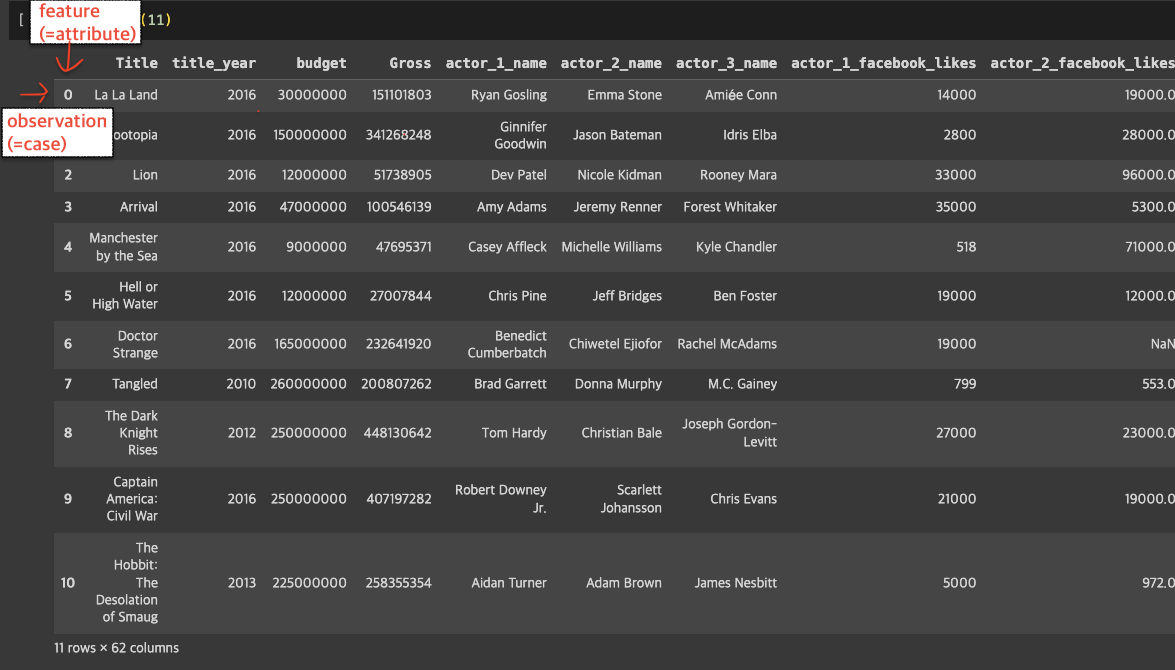Select the Arrival title cell
This screenshot has height=670, width=1175.
click(139, 207)
